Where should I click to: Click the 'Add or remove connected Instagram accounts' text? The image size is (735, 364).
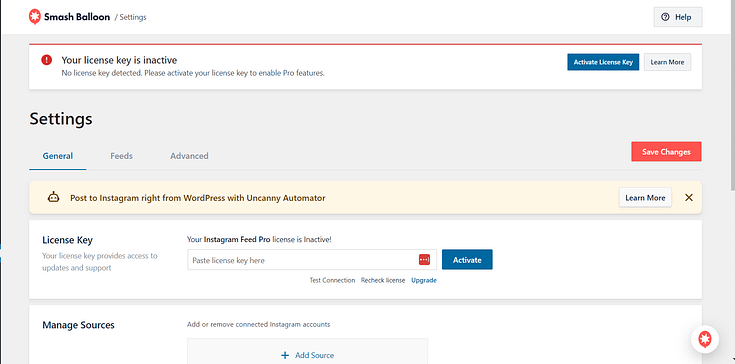tap(258, 324)
